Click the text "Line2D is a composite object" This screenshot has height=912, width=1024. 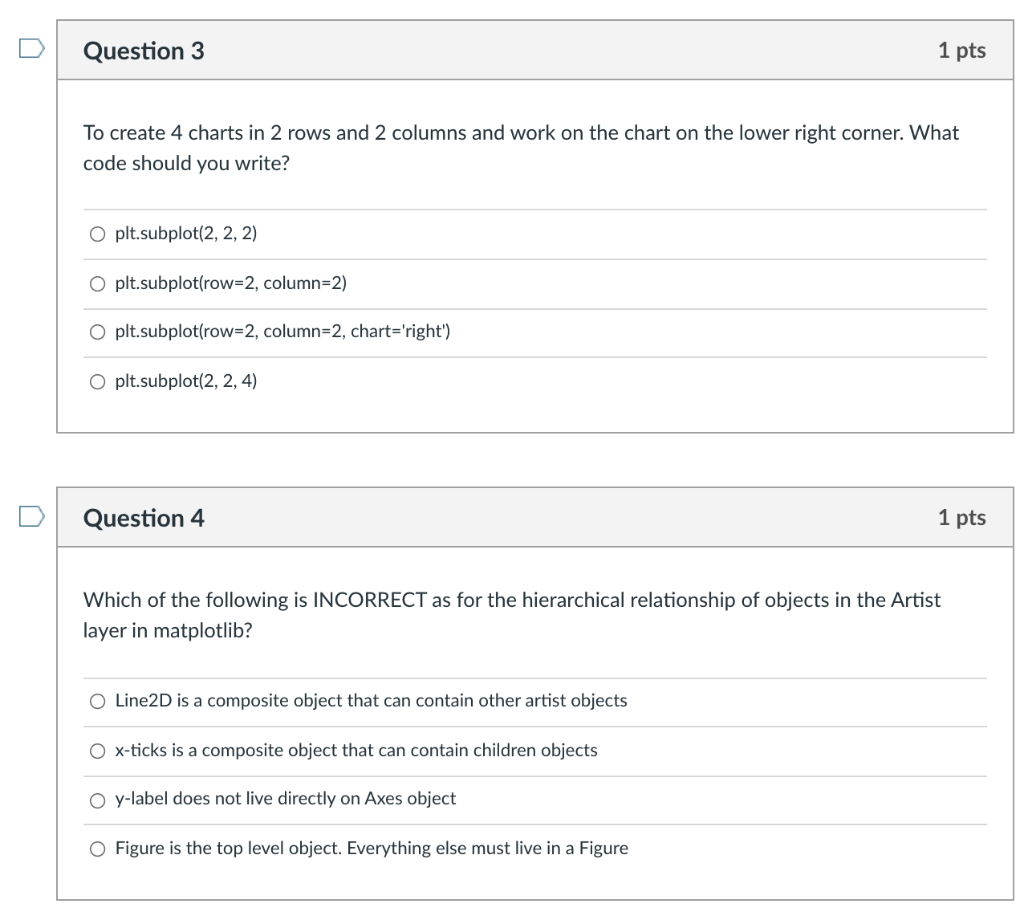pyautogui.click(x=370, y=701)
